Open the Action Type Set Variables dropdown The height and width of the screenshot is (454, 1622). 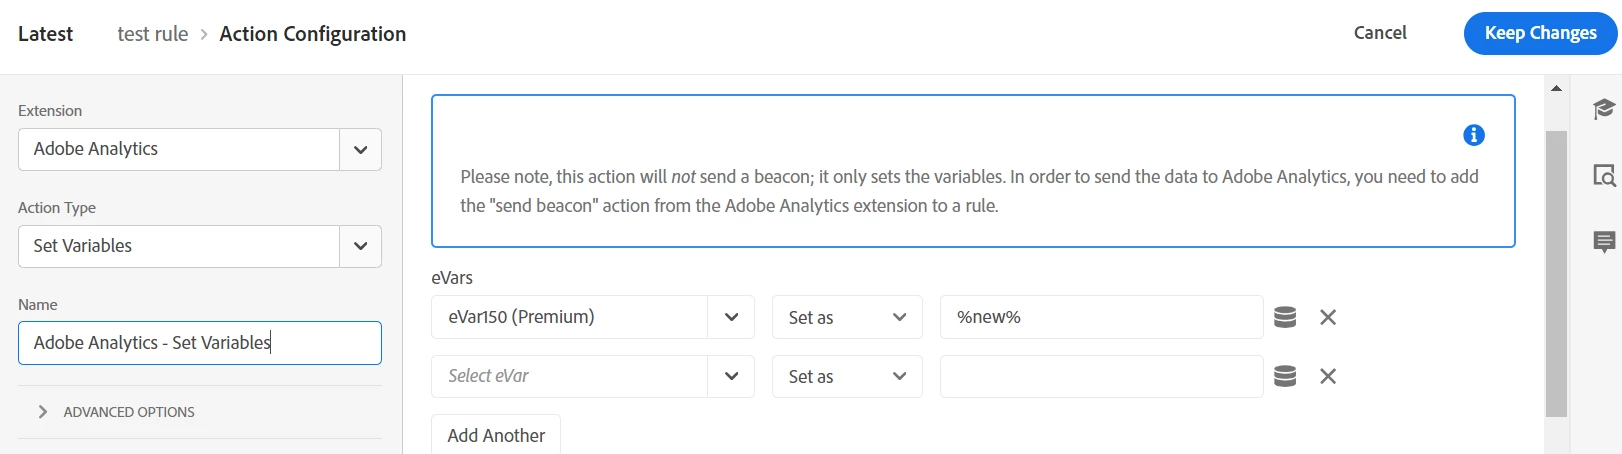click(360, 246)
